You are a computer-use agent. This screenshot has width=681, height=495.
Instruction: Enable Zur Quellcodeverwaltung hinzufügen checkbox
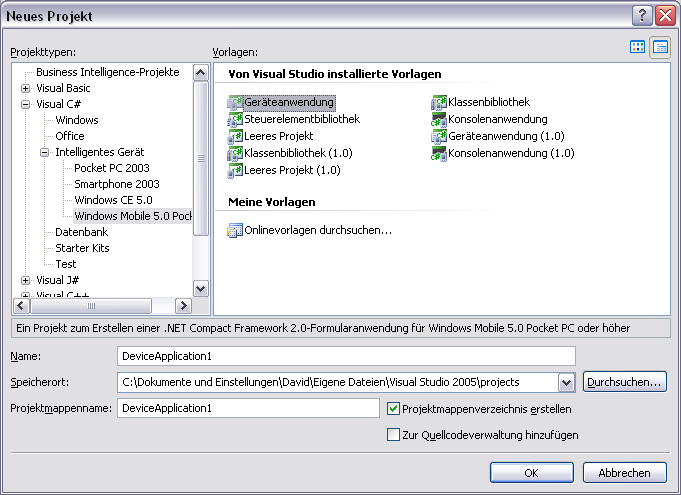point(393,435)
